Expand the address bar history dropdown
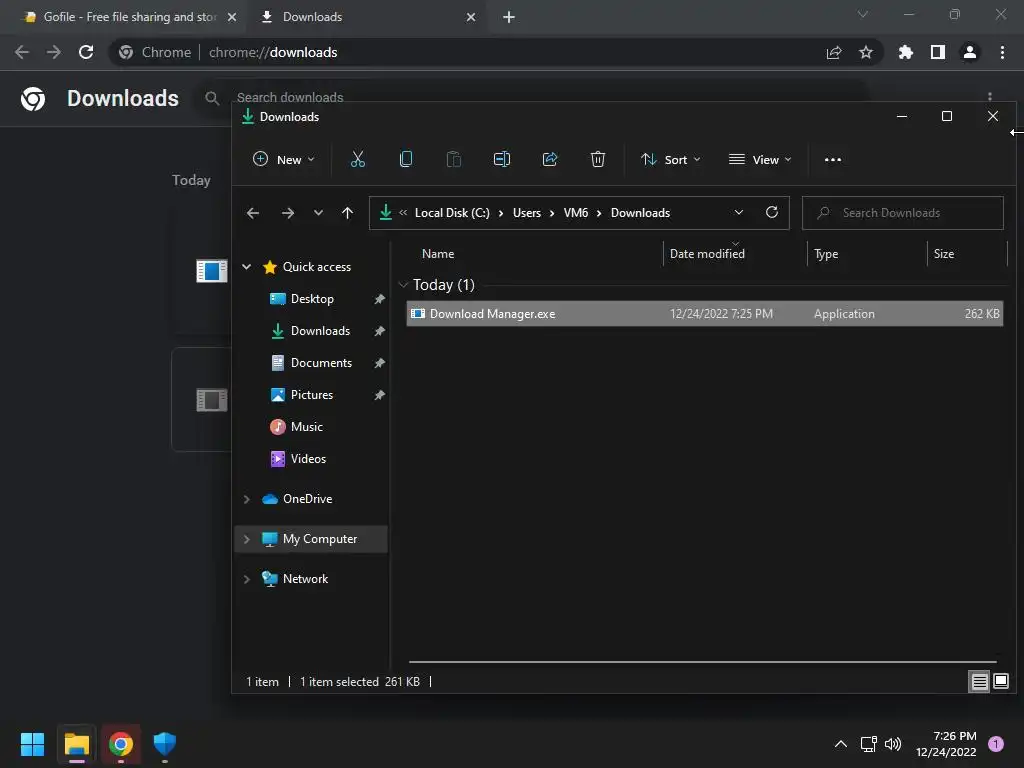 739,212
